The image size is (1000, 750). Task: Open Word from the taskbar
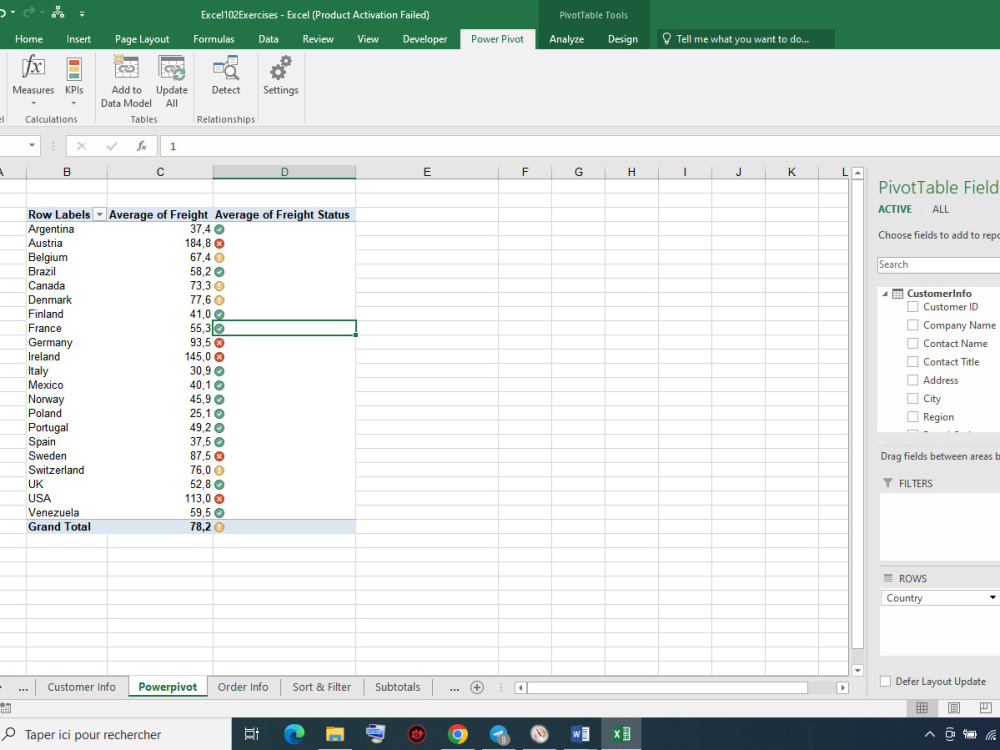pos(580,734)
